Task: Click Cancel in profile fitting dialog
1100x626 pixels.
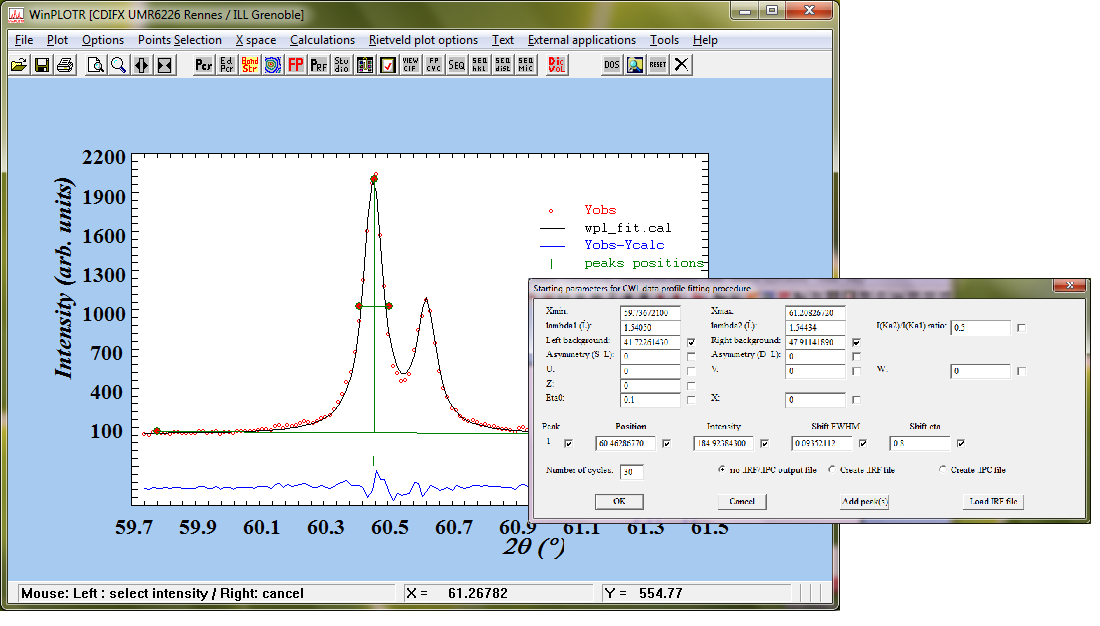Action: click(x=742, y=501)
